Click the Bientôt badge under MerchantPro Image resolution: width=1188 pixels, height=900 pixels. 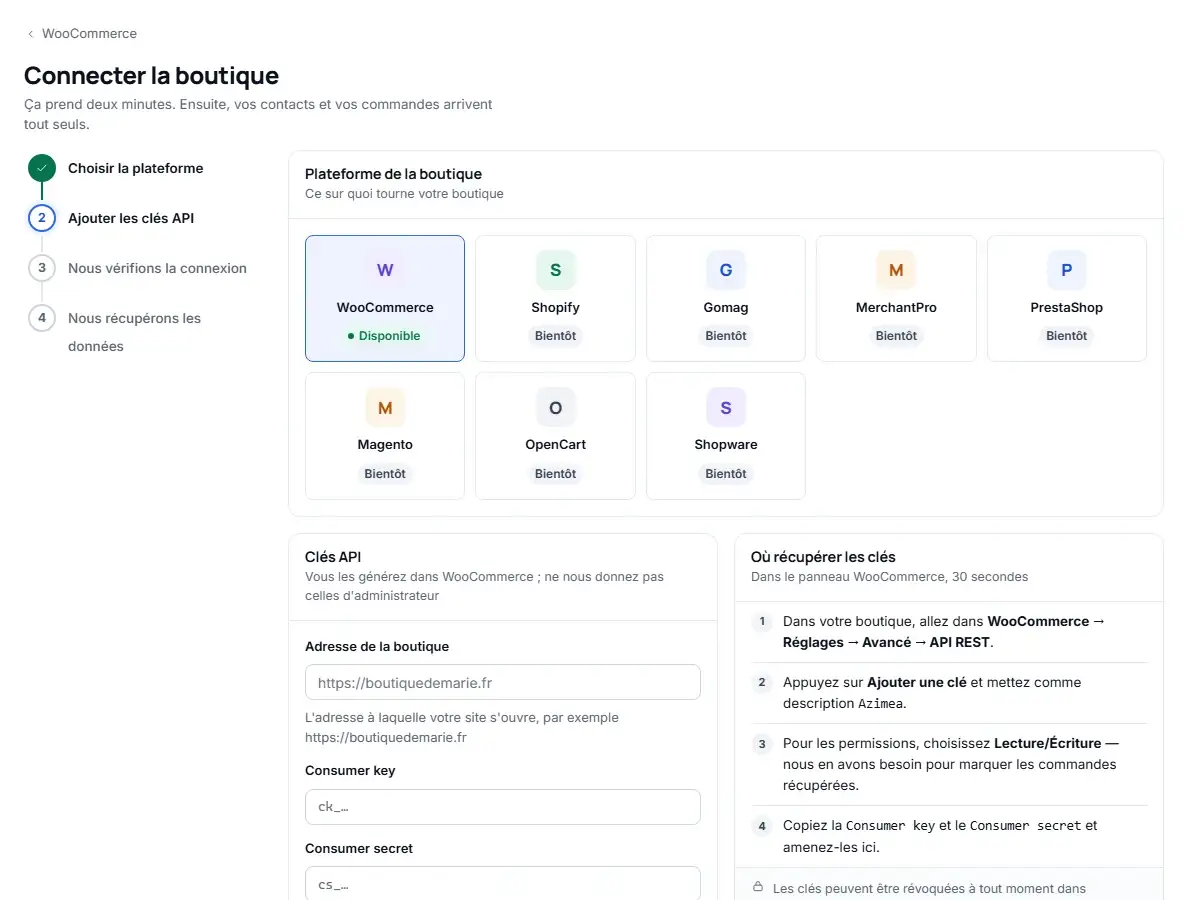coord(896,336)
